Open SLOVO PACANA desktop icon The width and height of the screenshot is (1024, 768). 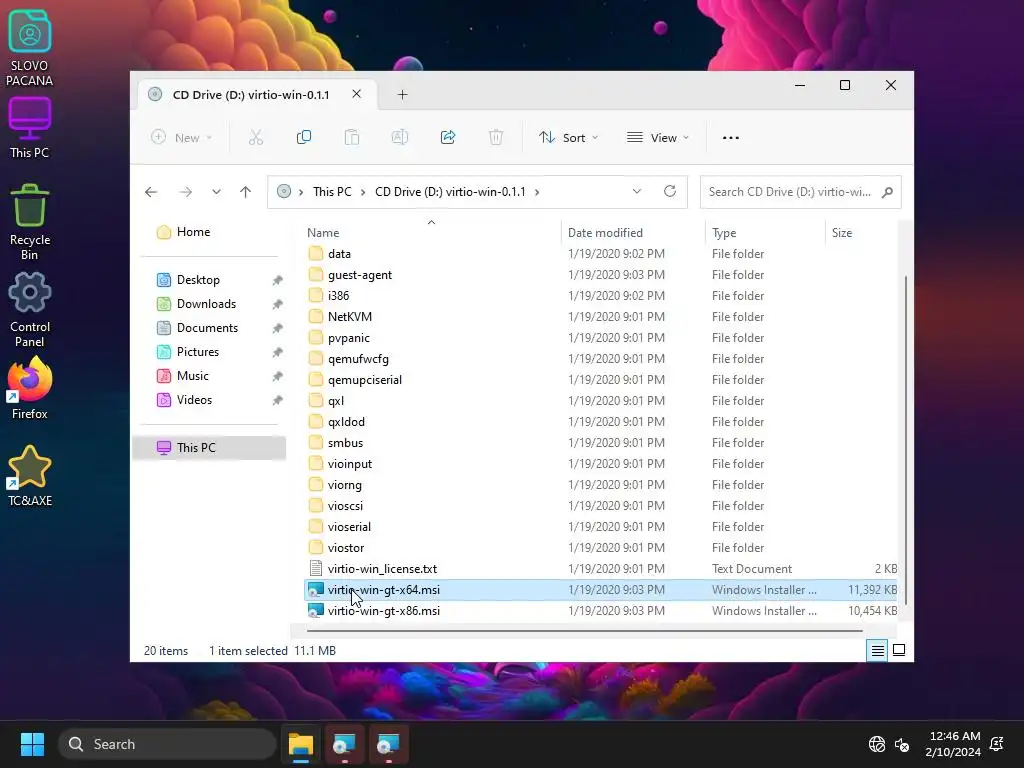pos(29,48)
